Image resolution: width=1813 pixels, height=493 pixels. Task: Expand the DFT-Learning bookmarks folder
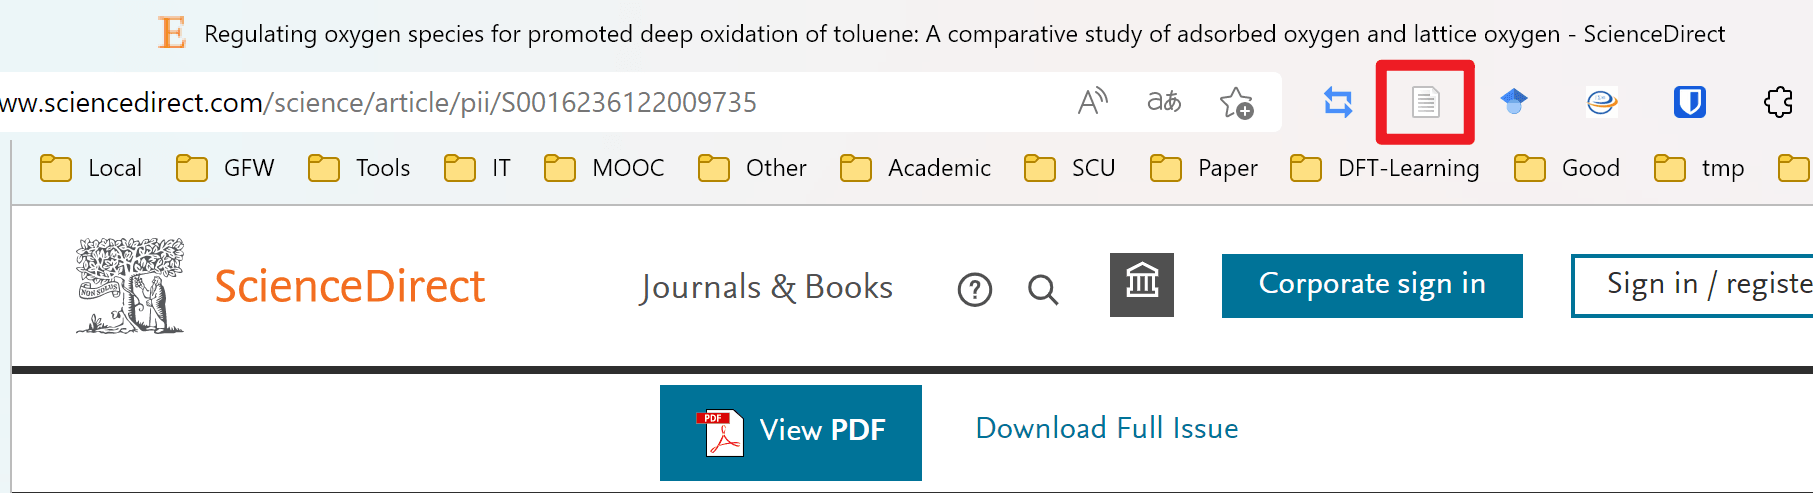pyautogui.click(x=1385, y=168)
